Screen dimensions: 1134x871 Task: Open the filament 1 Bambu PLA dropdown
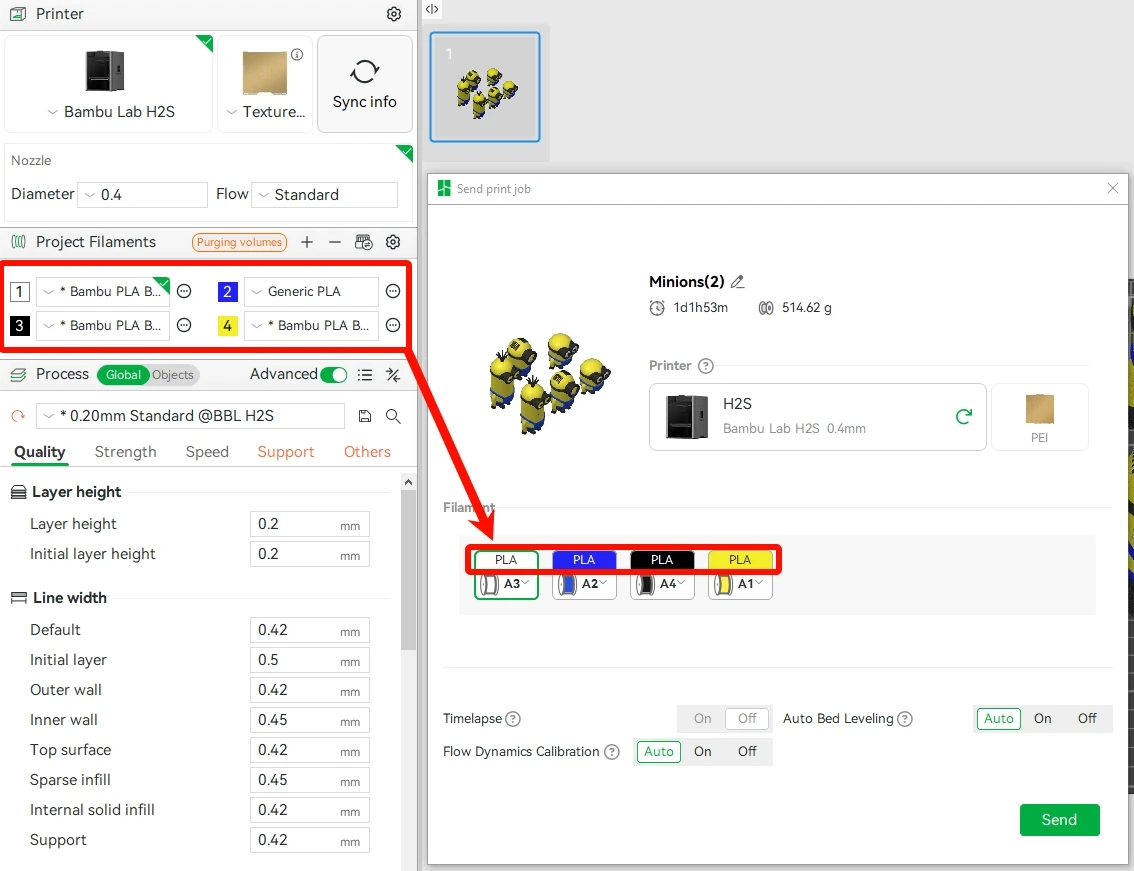tap(103, 292)
